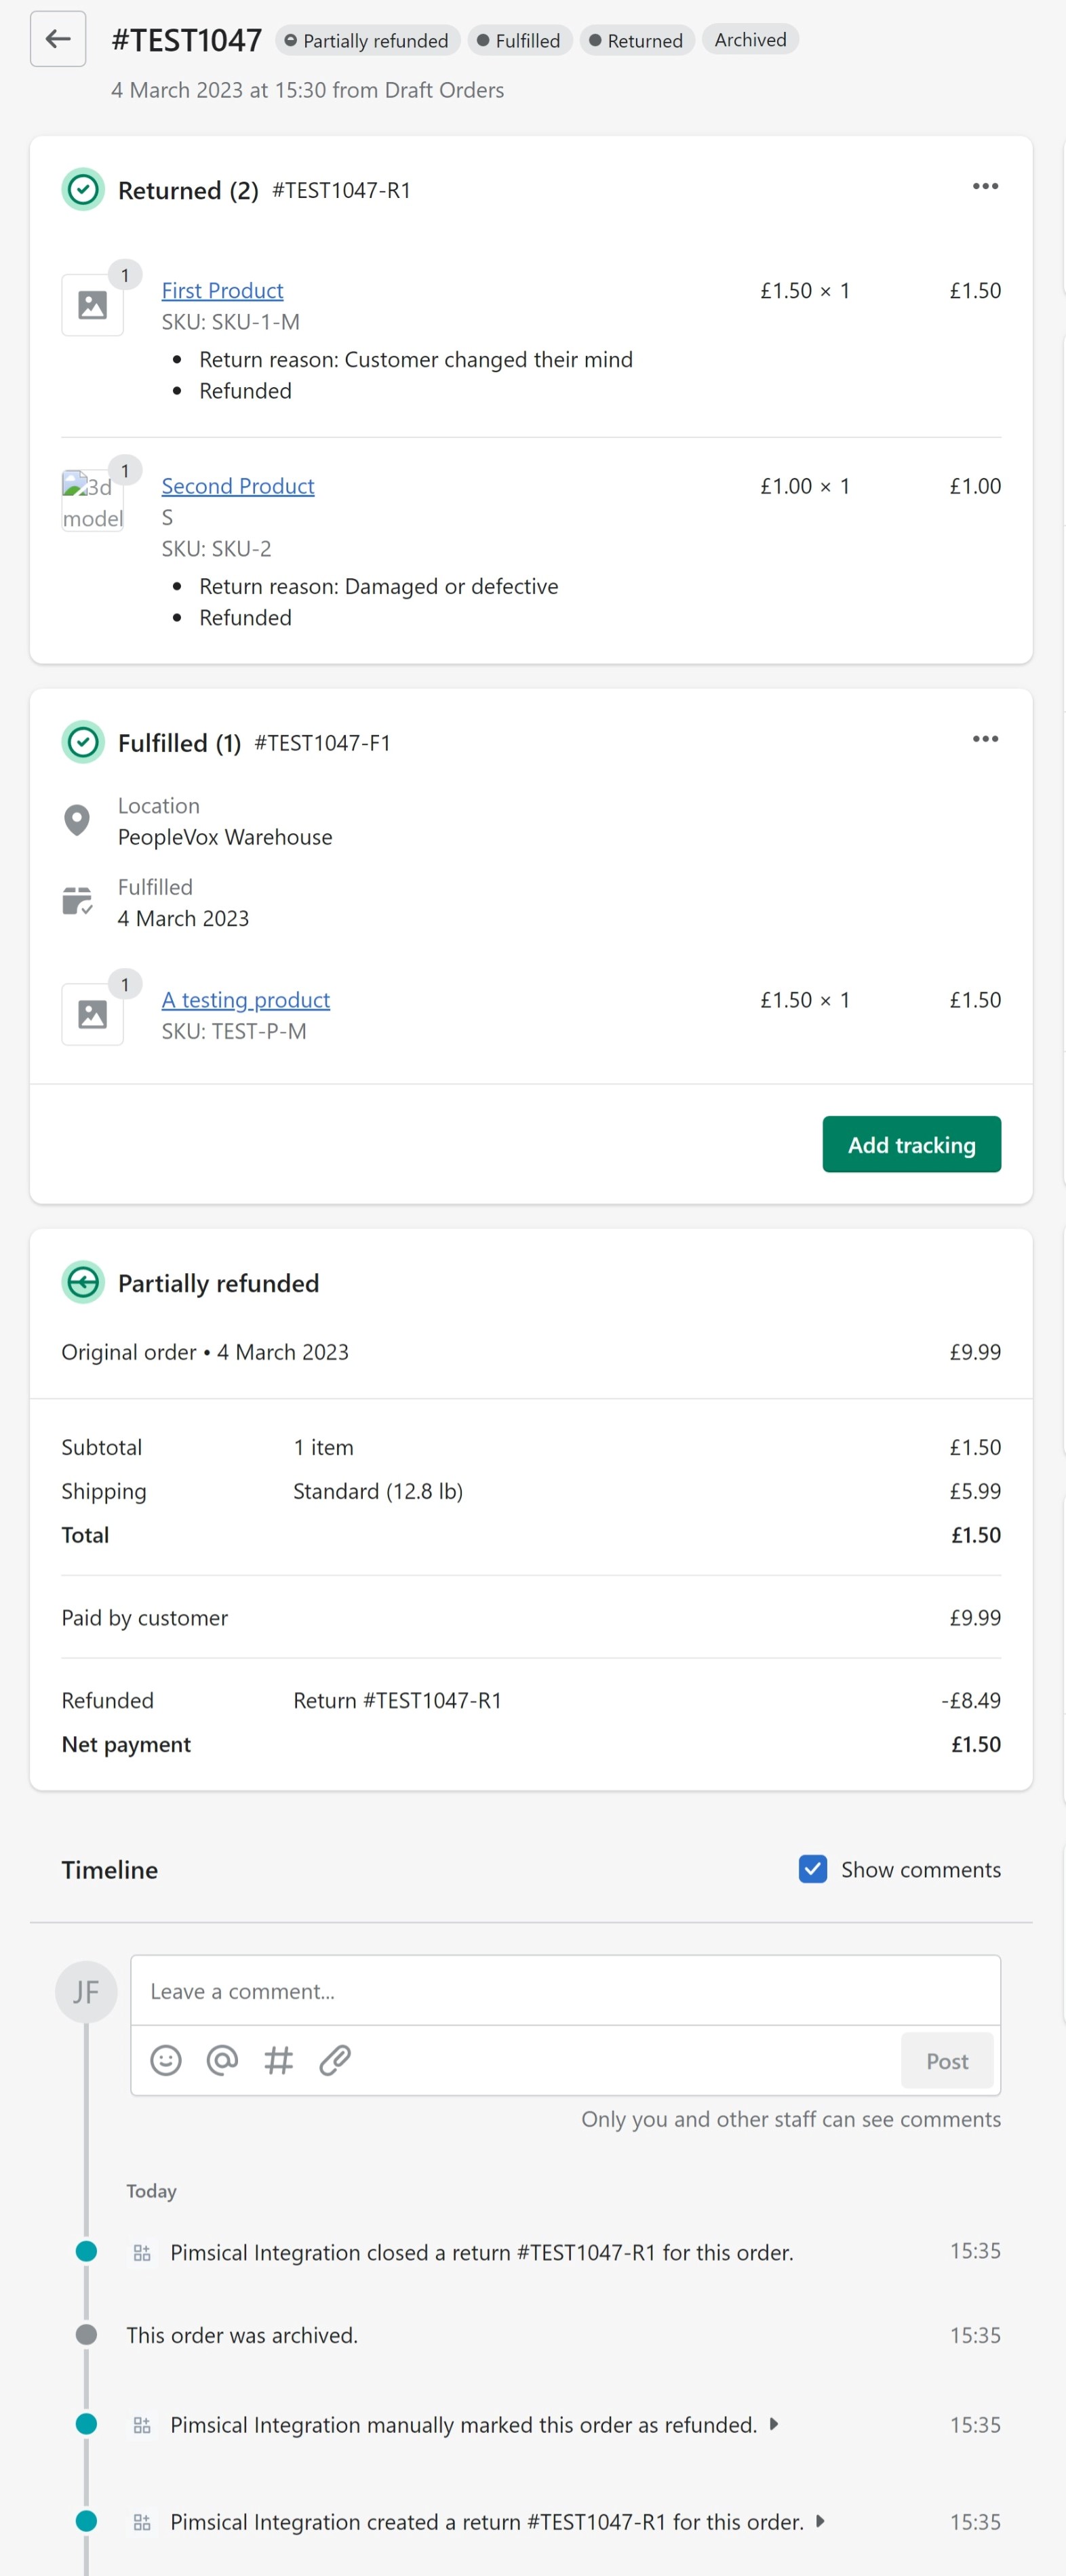Click the green Returned status checkmark icon
The image size is (1066, 2576).
click(x=83, y=189)
